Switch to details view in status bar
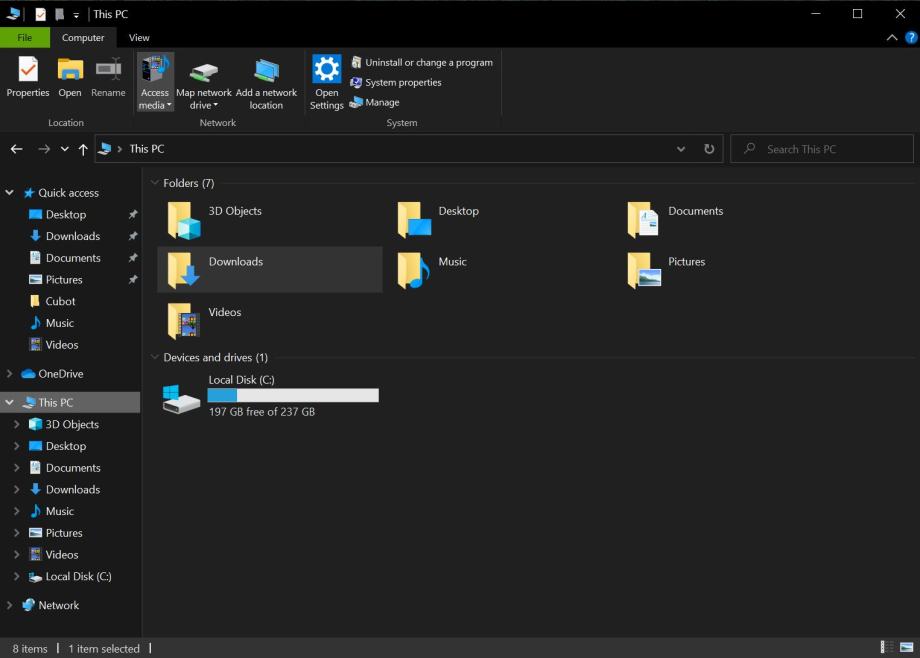The image size is (920, 658). coord(887,648)
